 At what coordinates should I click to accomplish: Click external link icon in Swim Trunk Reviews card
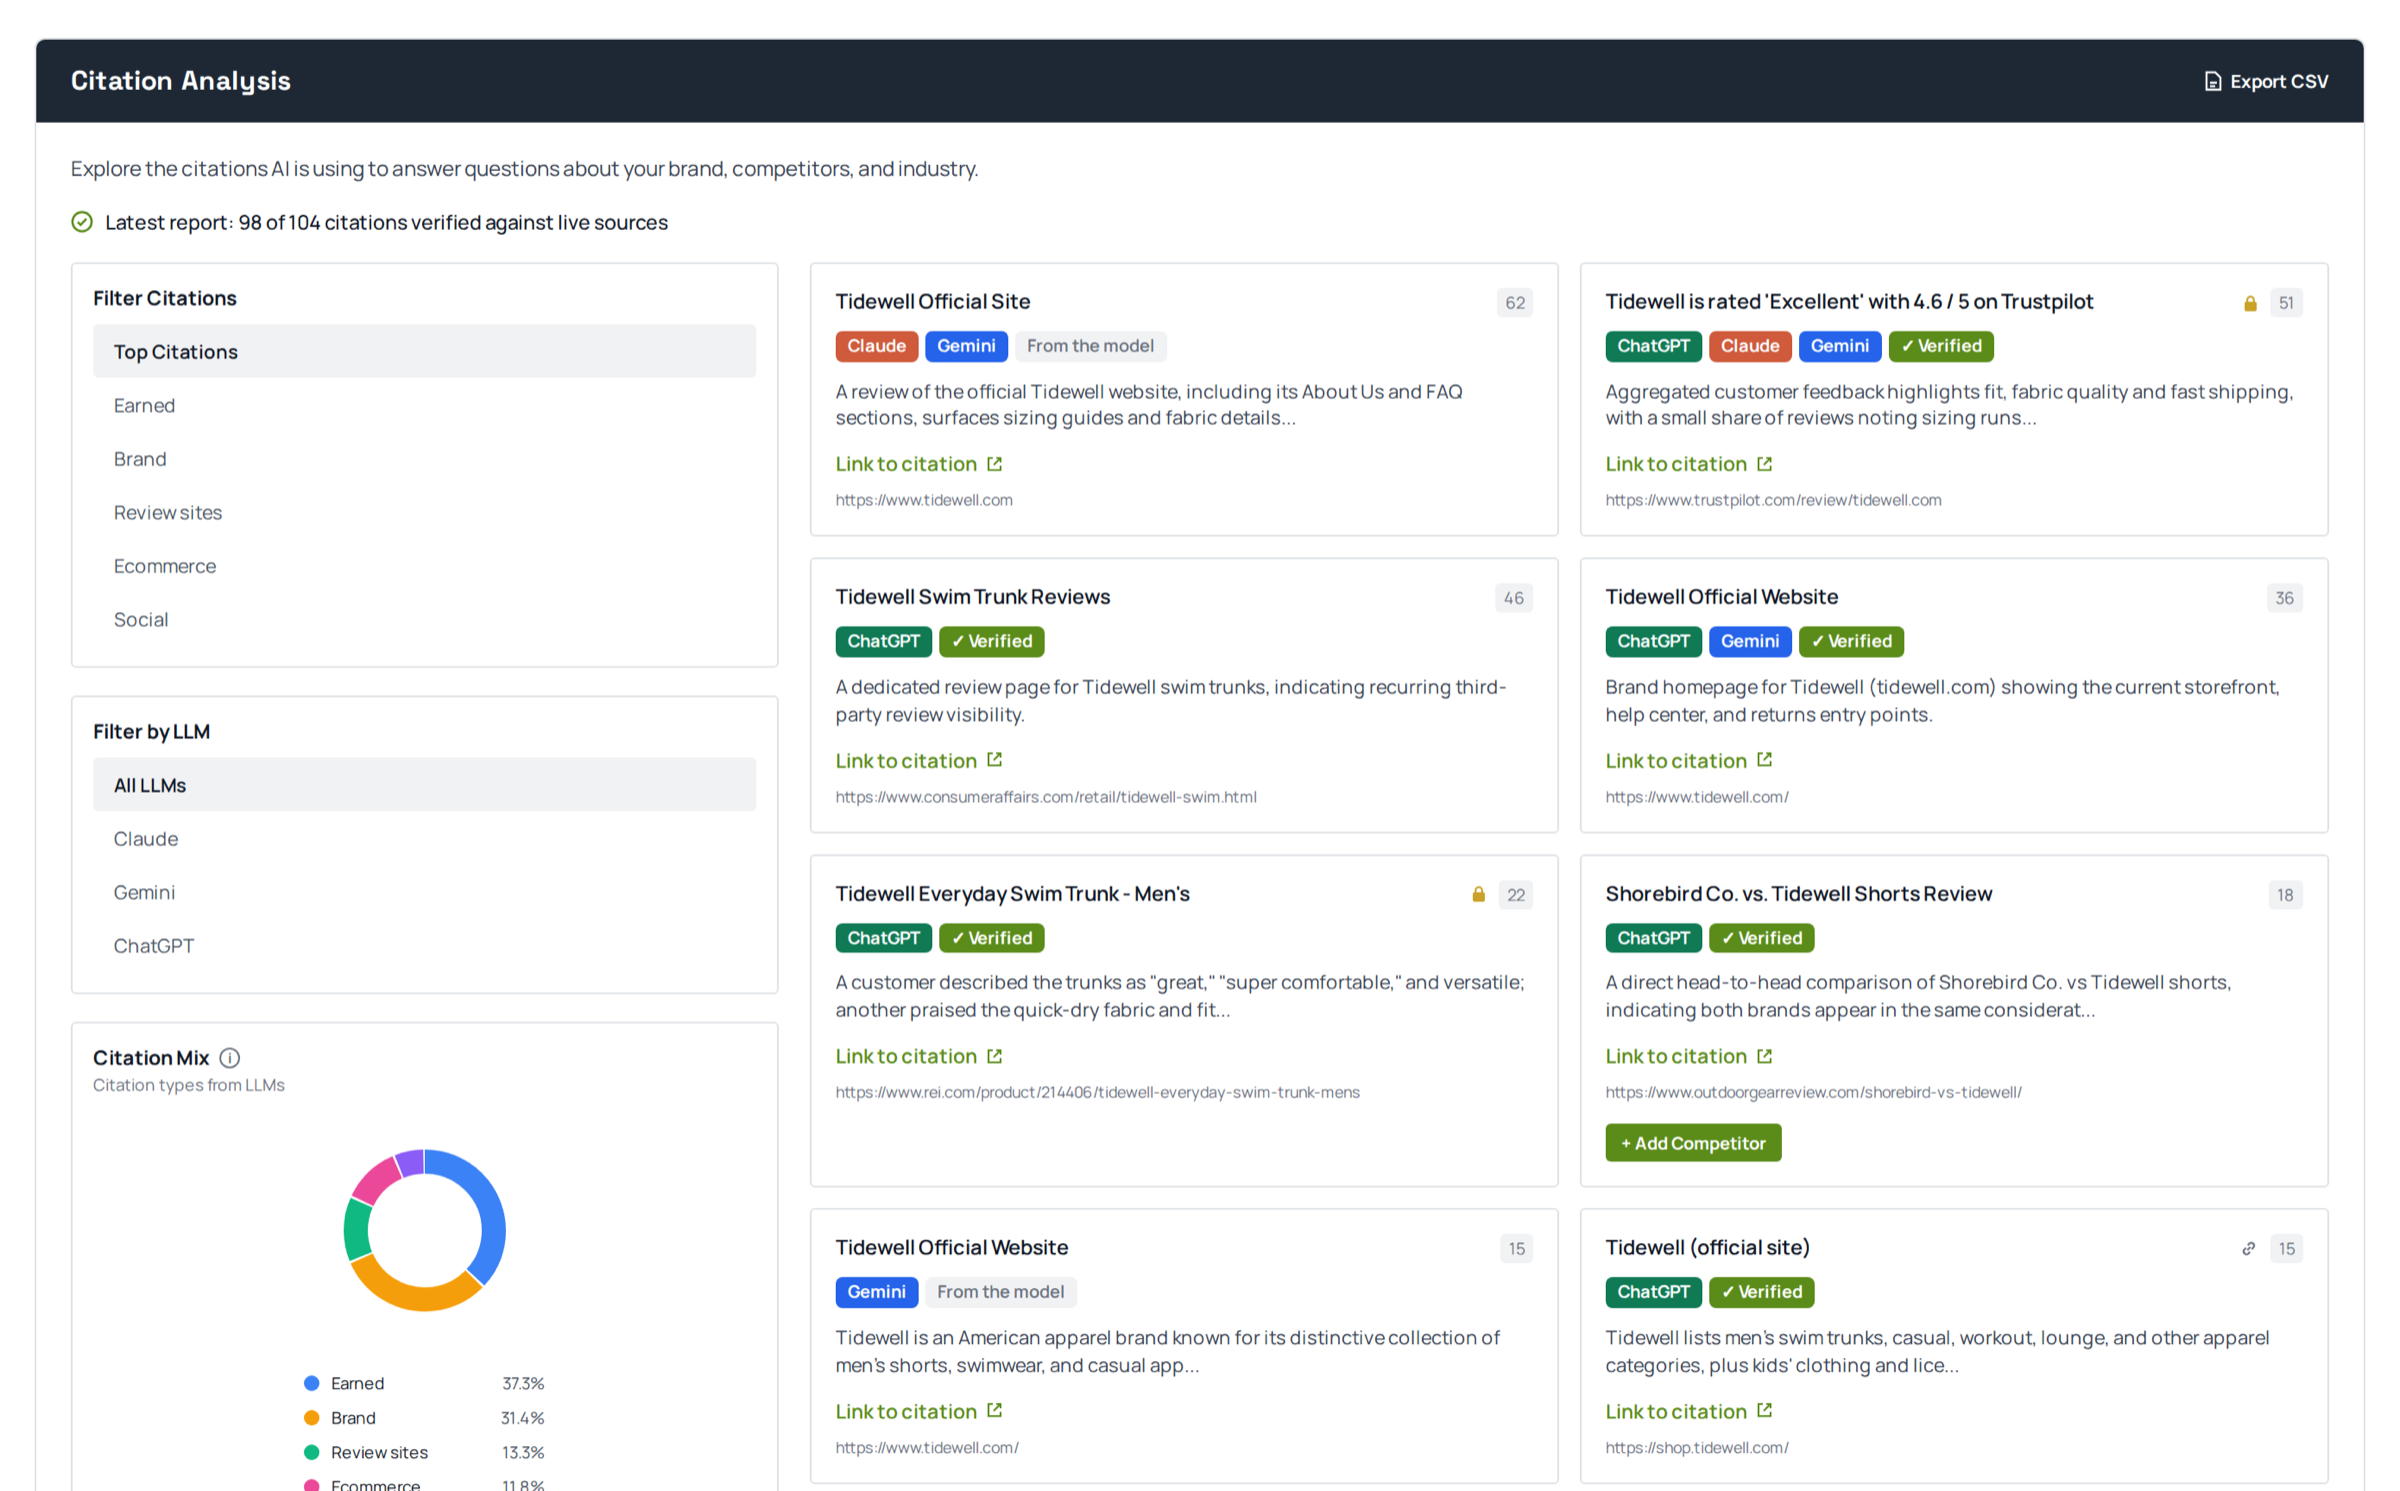(x=994, y=759)
